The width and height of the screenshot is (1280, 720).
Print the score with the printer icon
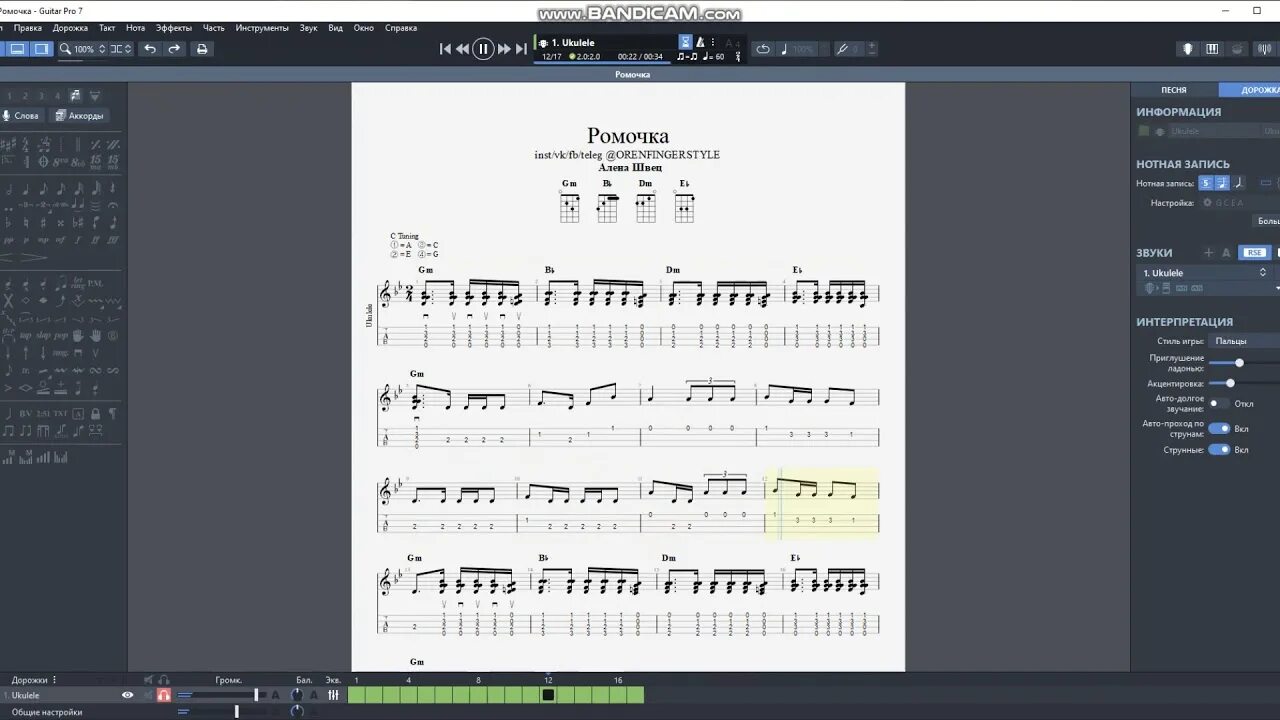point(202,49)
